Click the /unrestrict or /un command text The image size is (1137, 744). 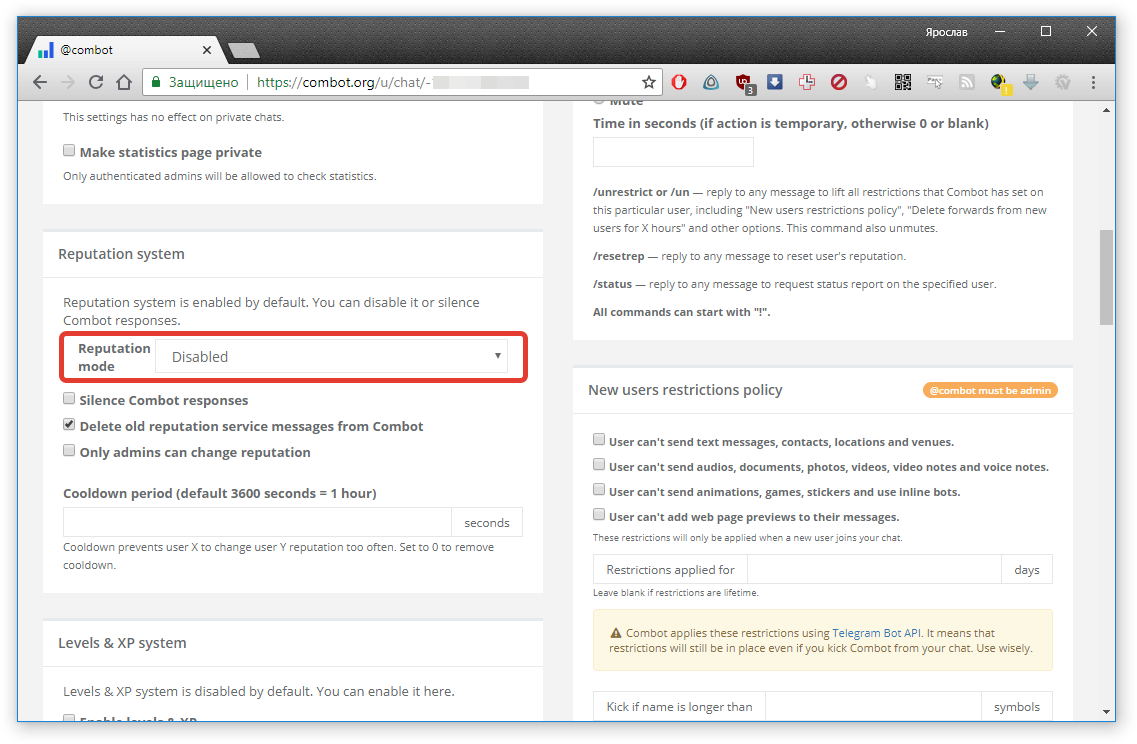click(x=641, y=192)
